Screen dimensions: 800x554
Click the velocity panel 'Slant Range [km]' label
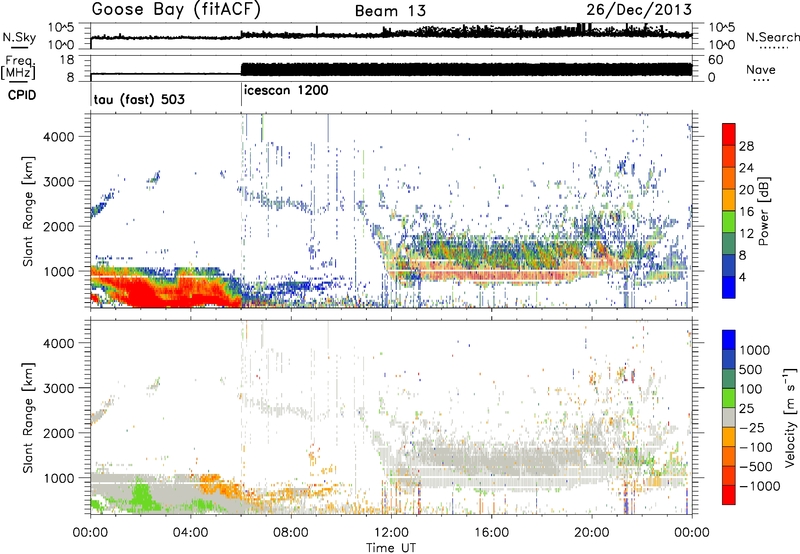tap(28, 417)
